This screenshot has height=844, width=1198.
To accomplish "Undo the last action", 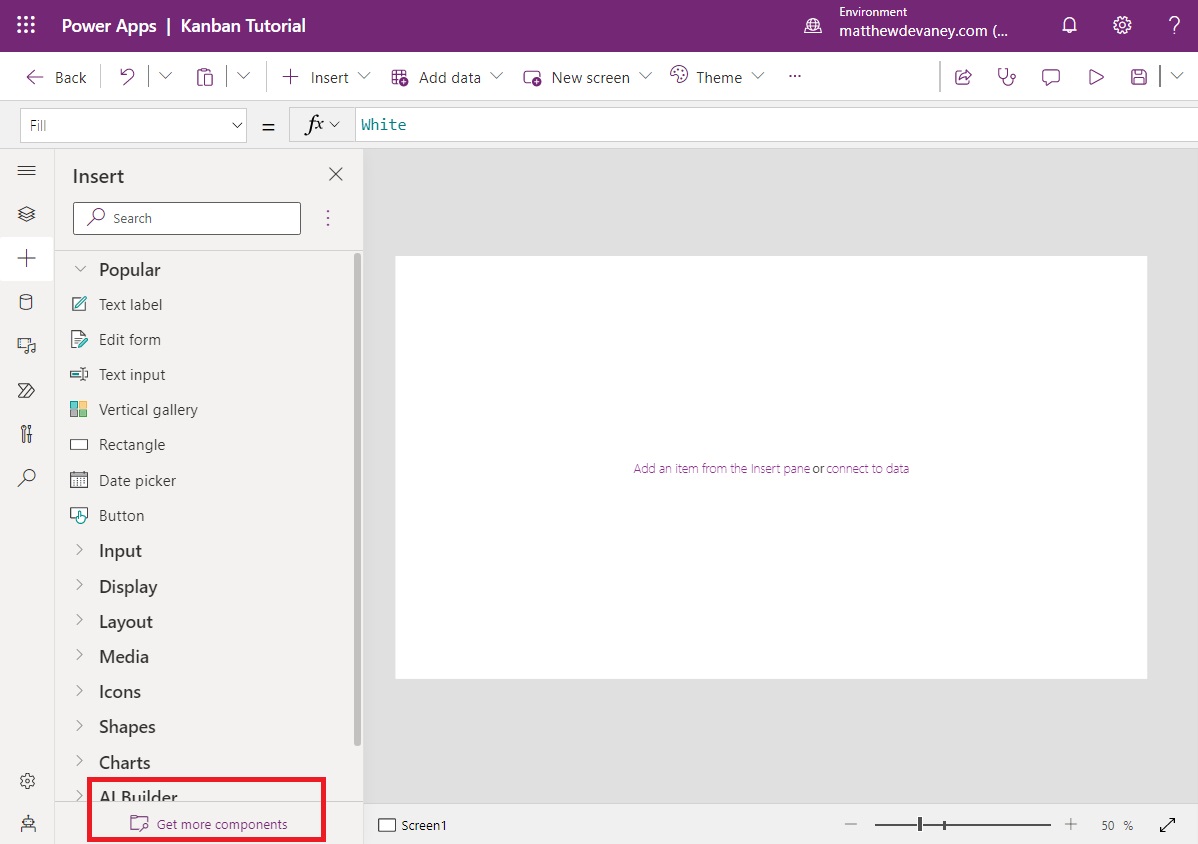I will pyautogui.click(x=127, y=76).
